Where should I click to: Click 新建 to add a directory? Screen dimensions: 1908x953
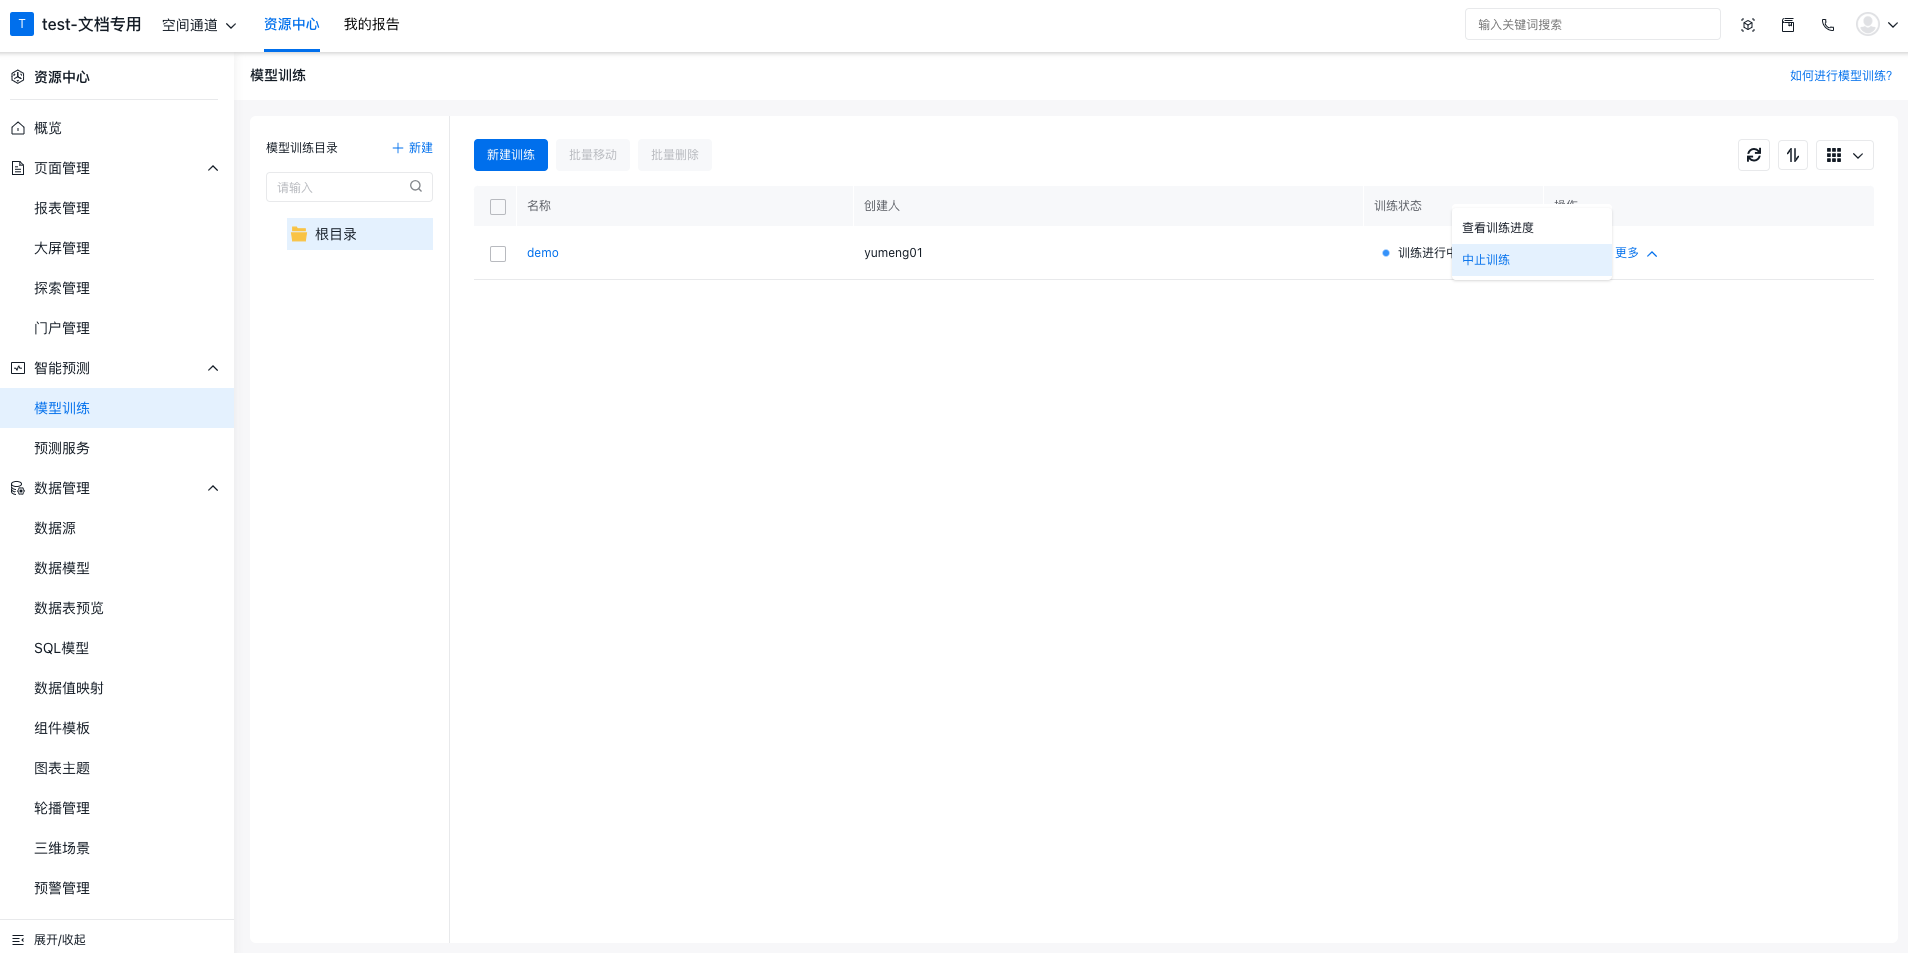coord(412,148)
